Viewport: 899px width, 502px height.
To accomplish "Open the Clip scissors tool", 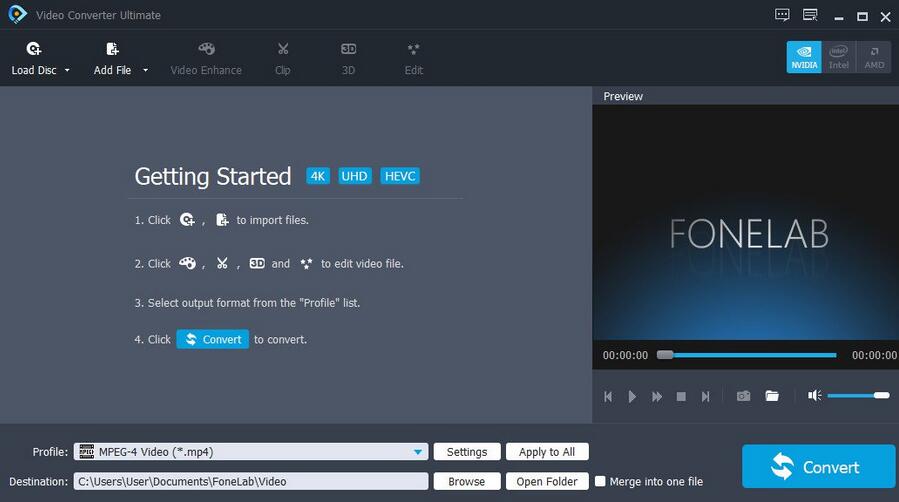I will (x=283, y=59).
